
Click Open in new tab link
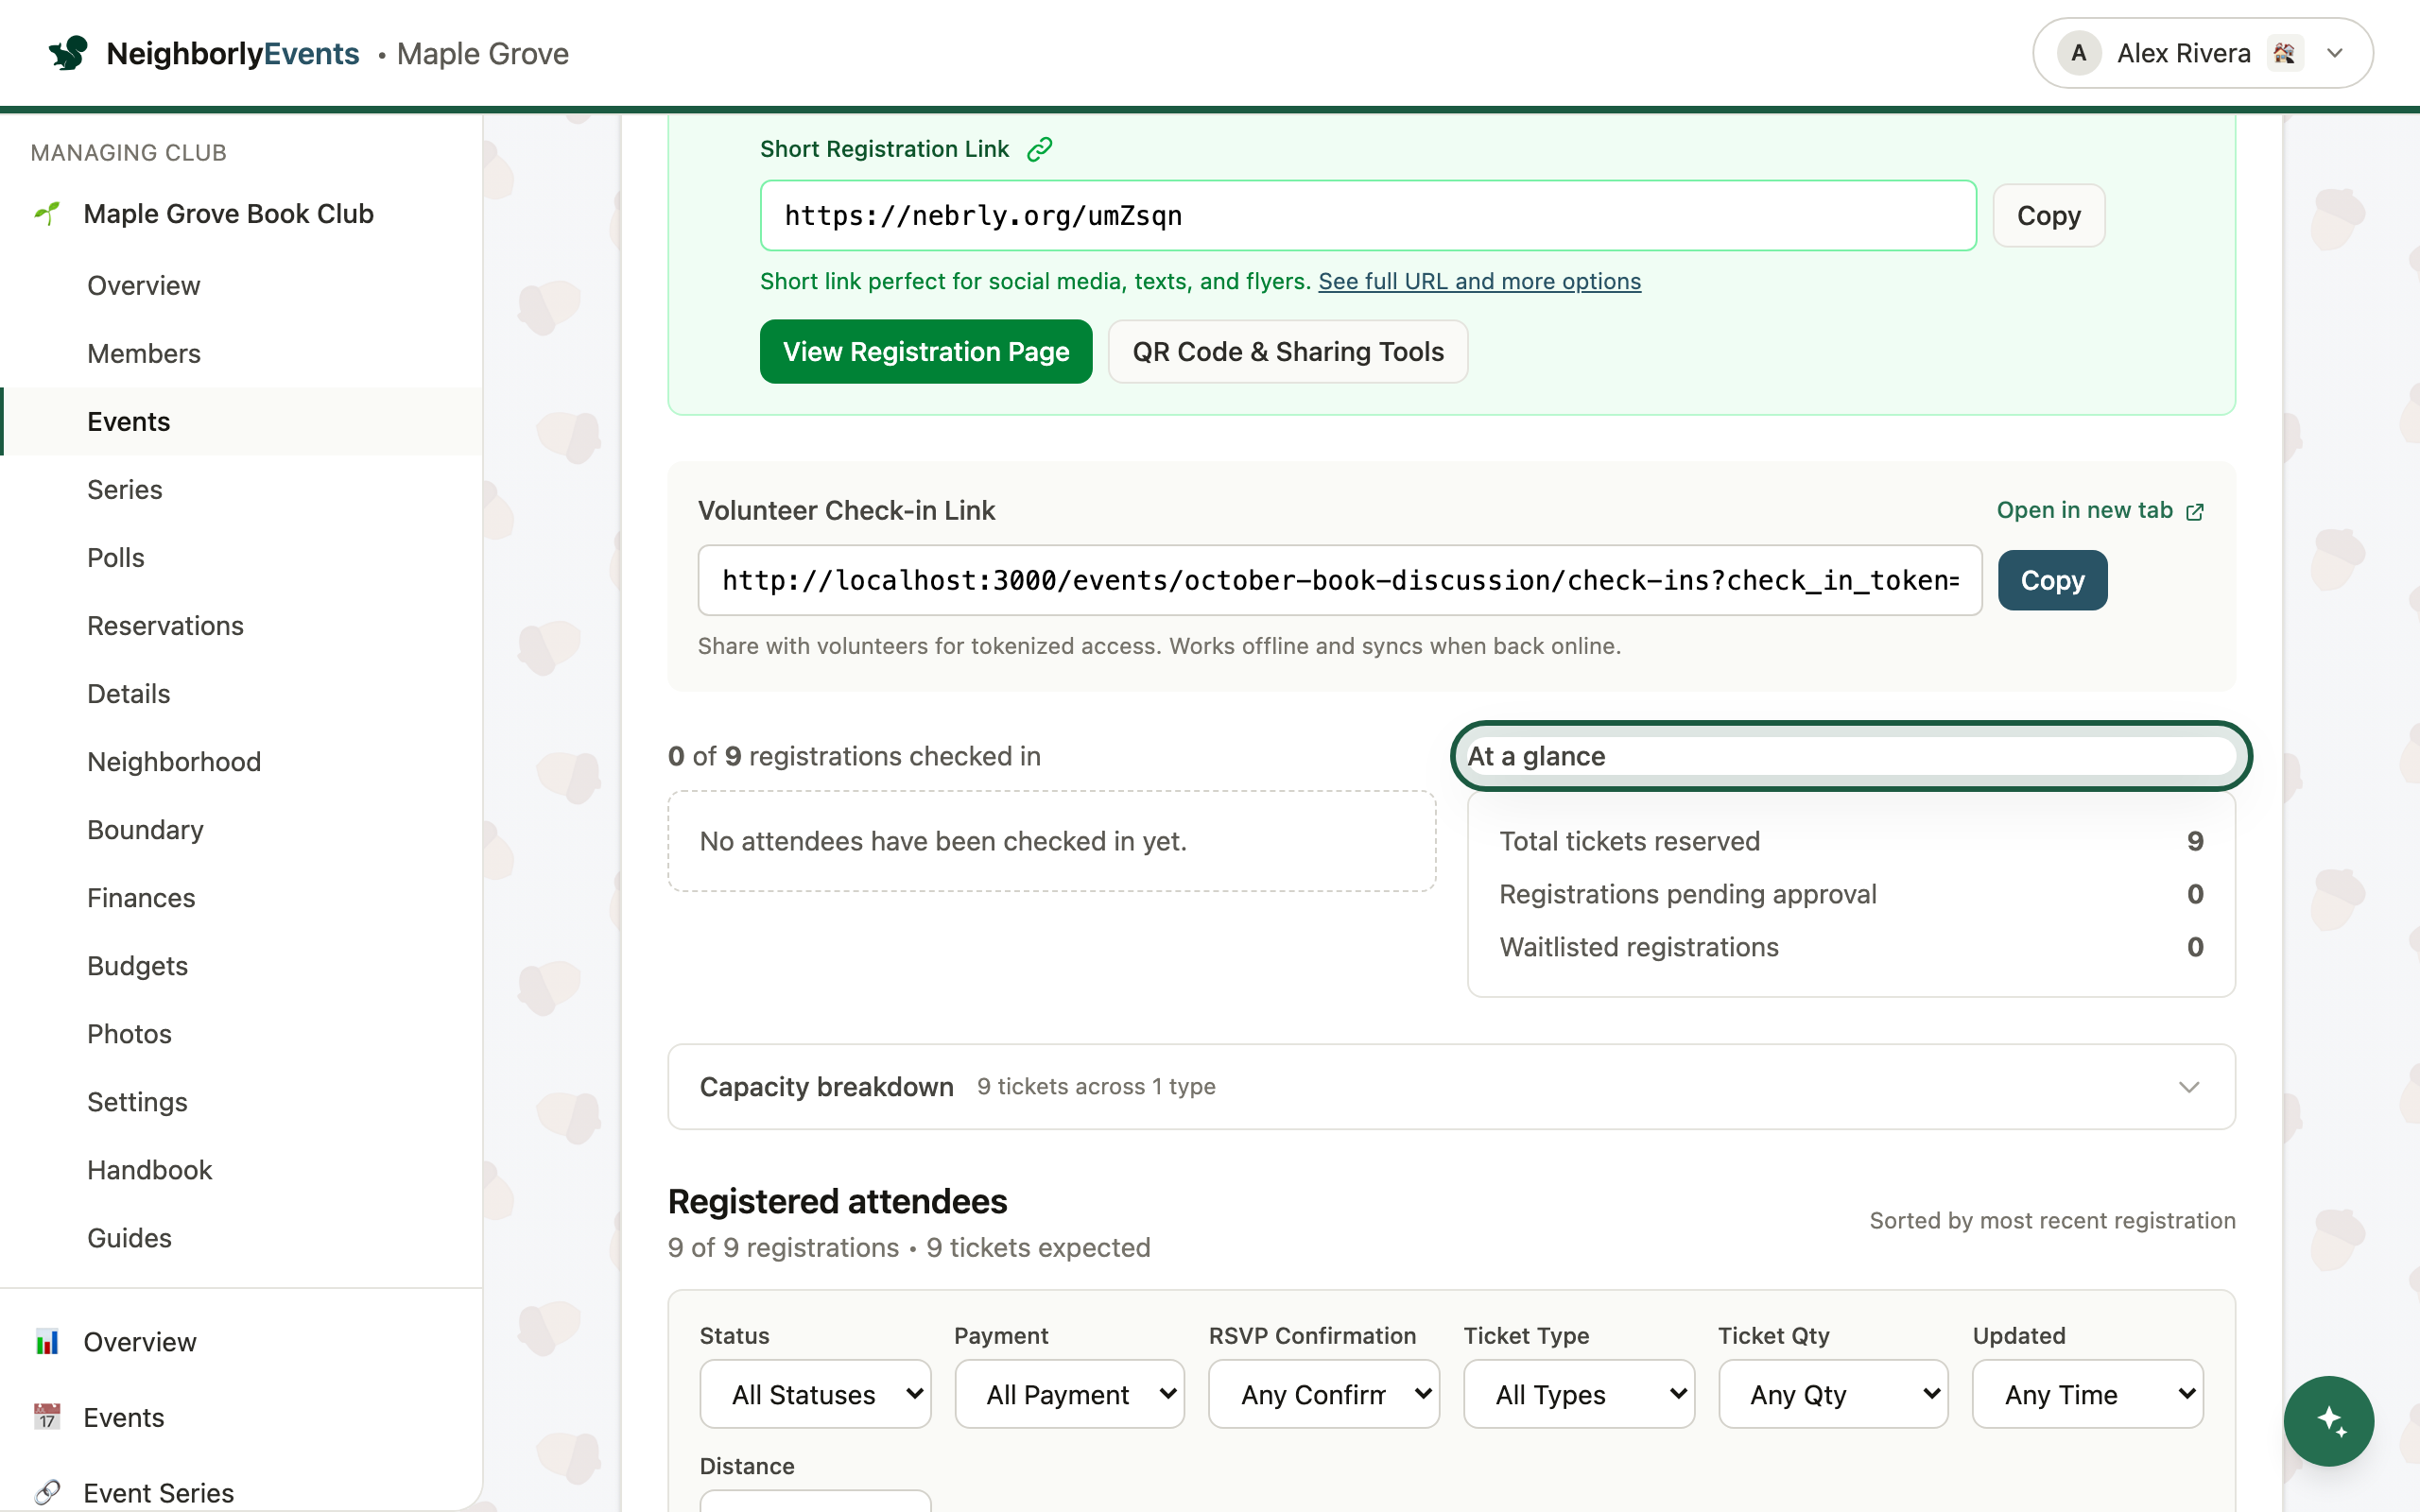pos(2100,511)
